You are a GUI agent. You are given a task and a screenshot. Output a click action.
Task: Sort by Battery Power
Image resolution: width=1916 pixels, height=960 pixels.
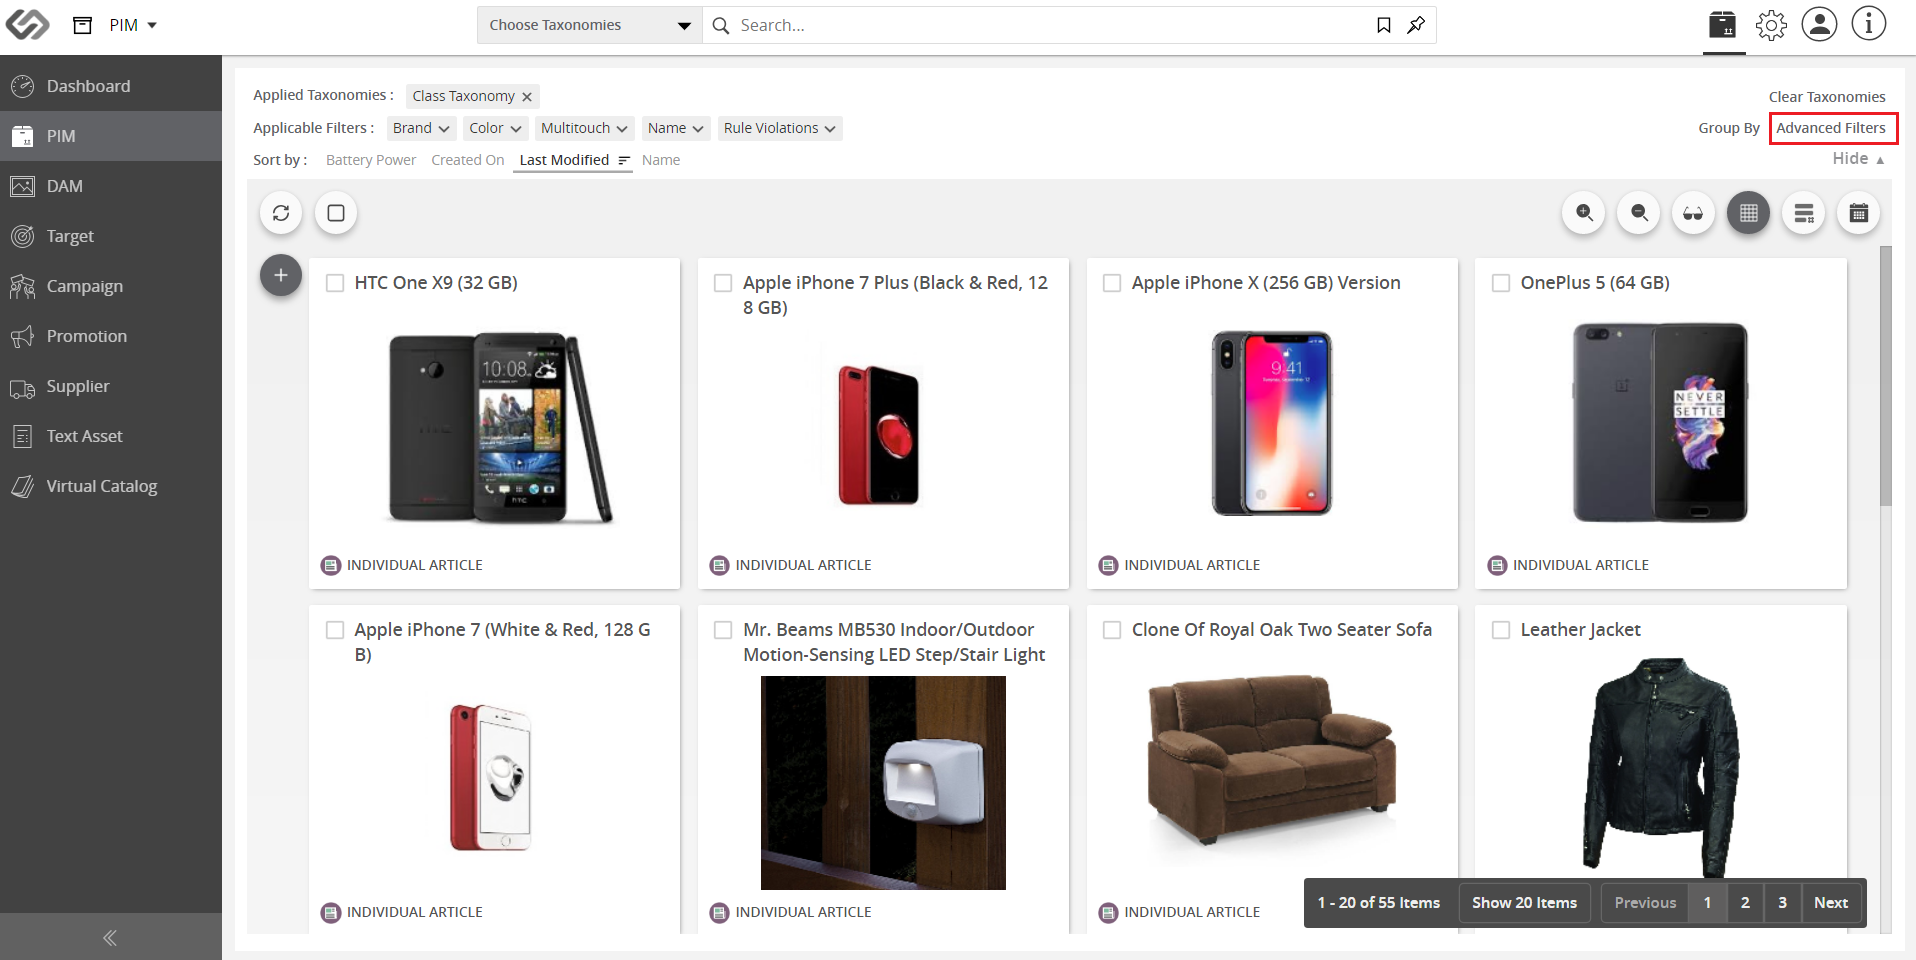(371, 160)
